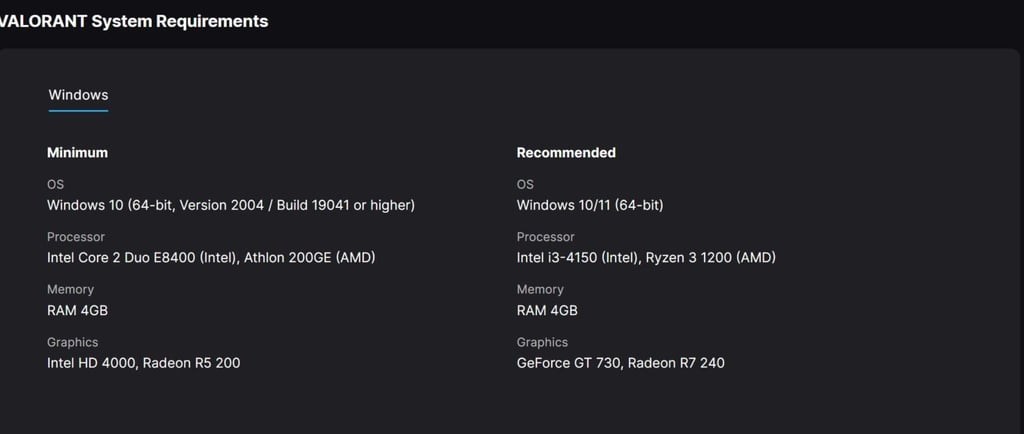
Task: Click the Recommended heading
Action: 566,153
